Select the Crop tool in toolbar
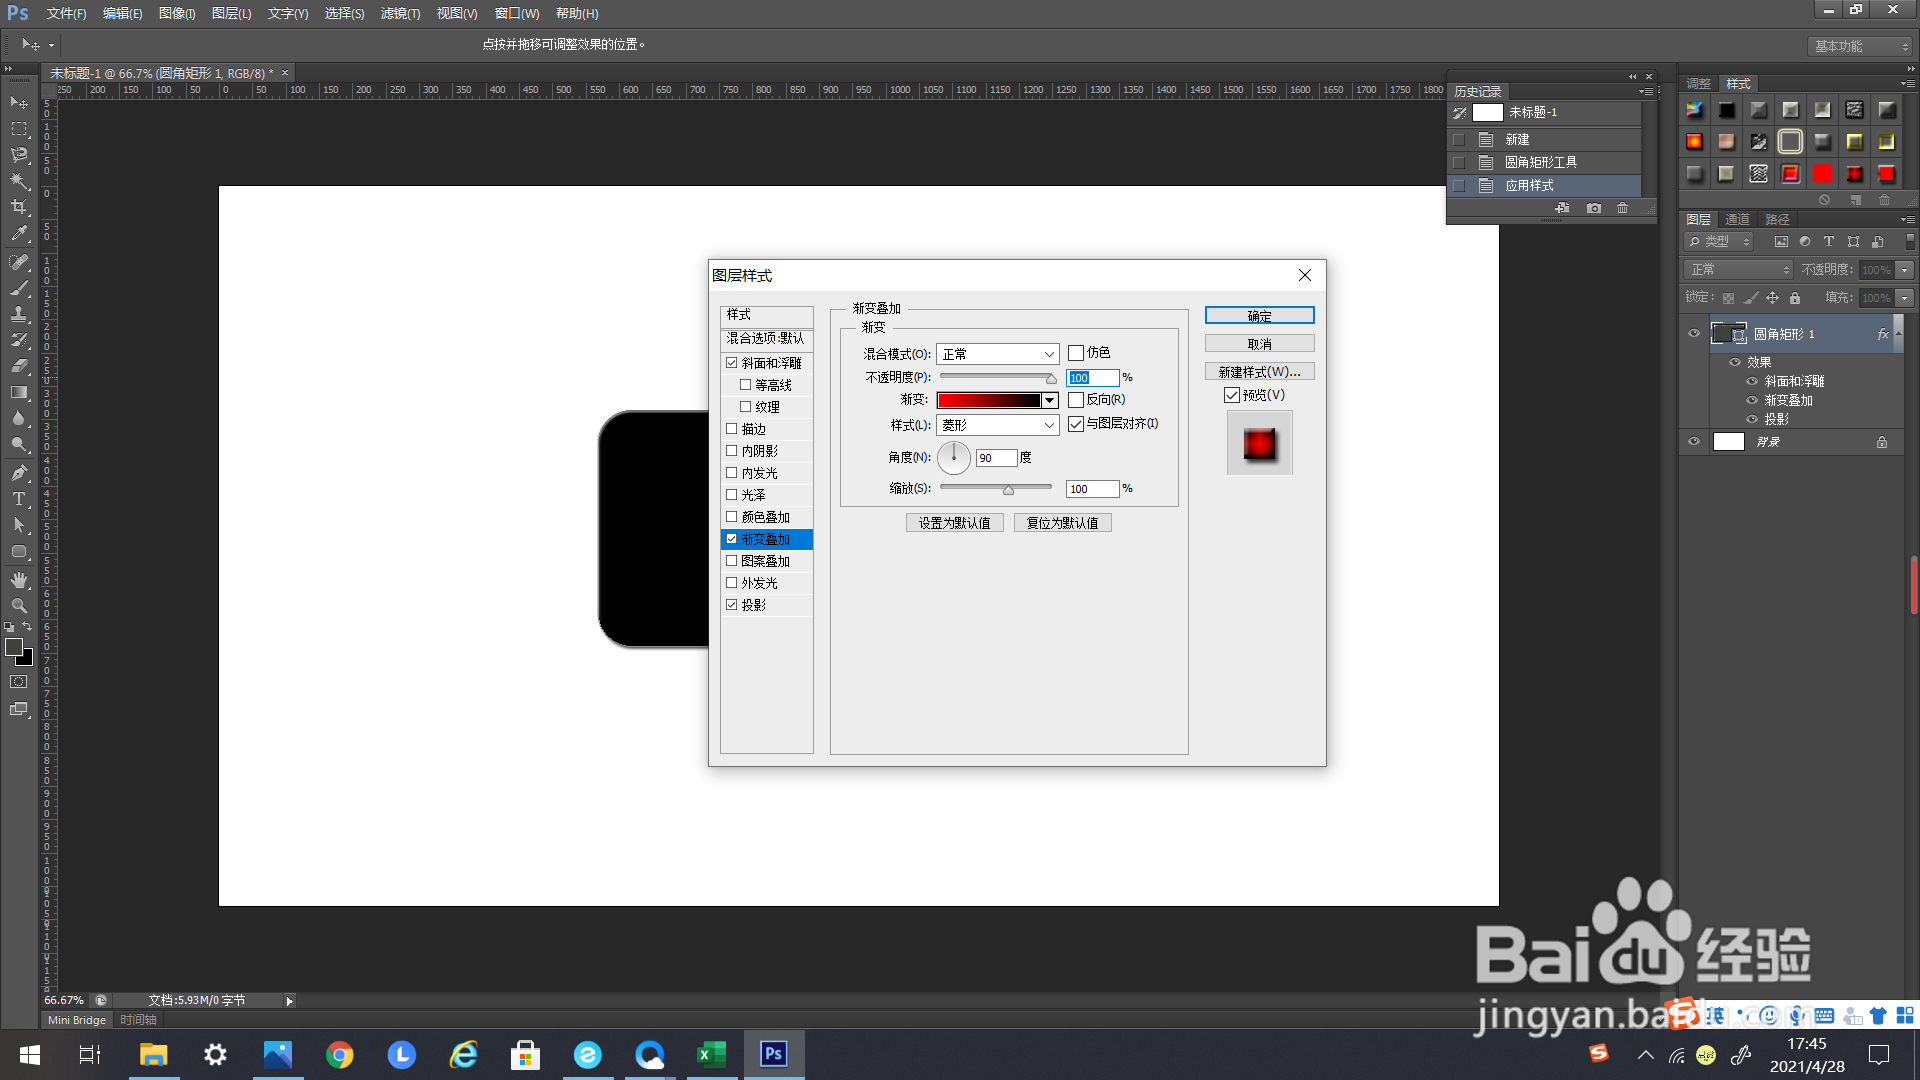This screenshot has height=1080, width=1920. [x=18, y=207]
